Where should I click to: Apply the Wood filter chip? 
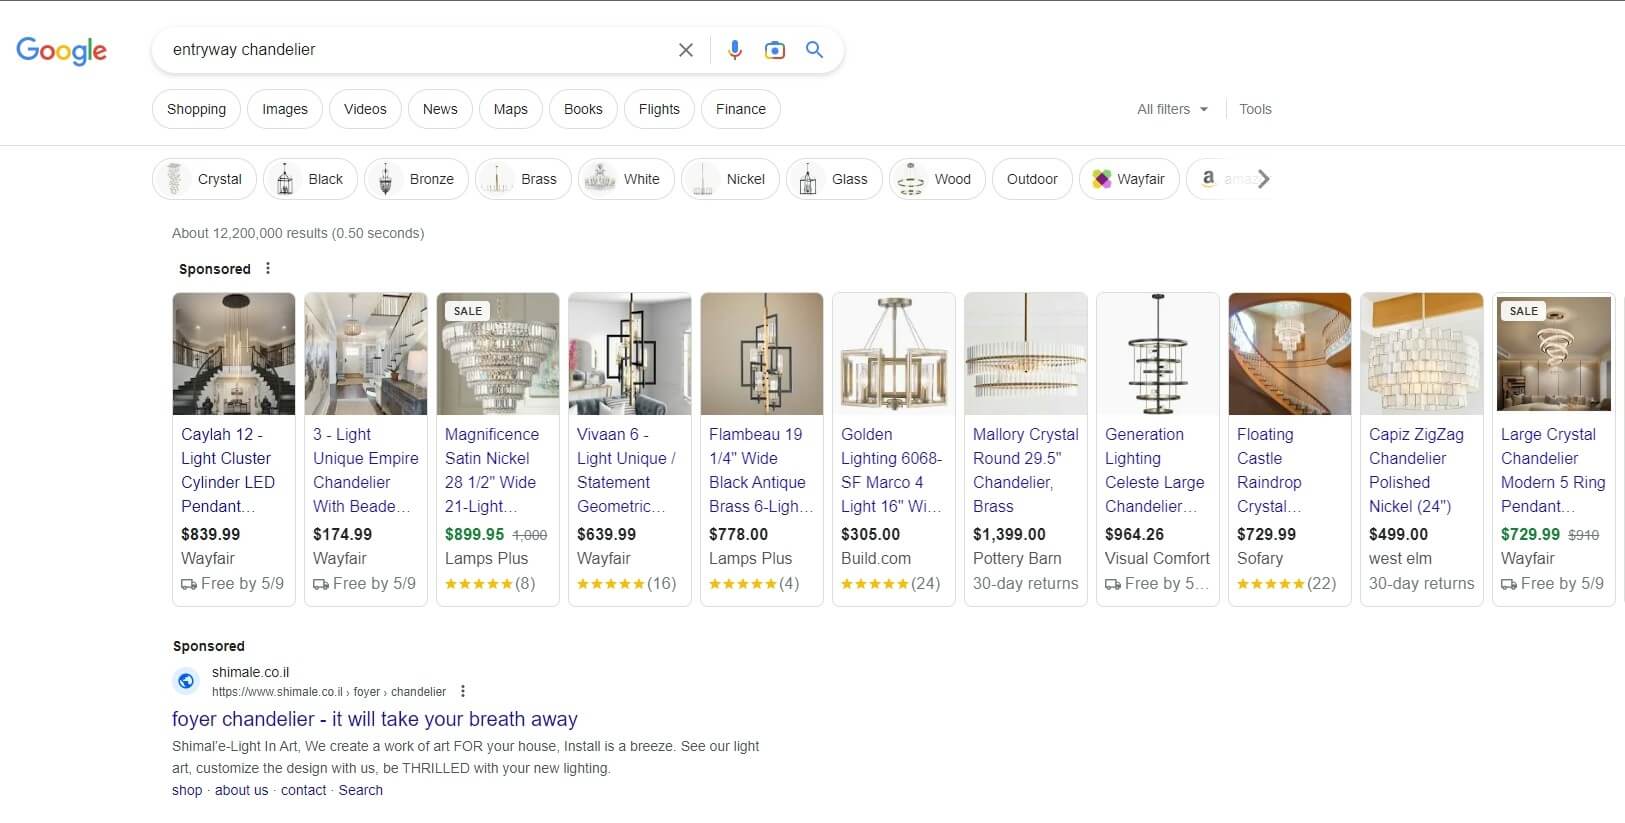click(938, 179)
